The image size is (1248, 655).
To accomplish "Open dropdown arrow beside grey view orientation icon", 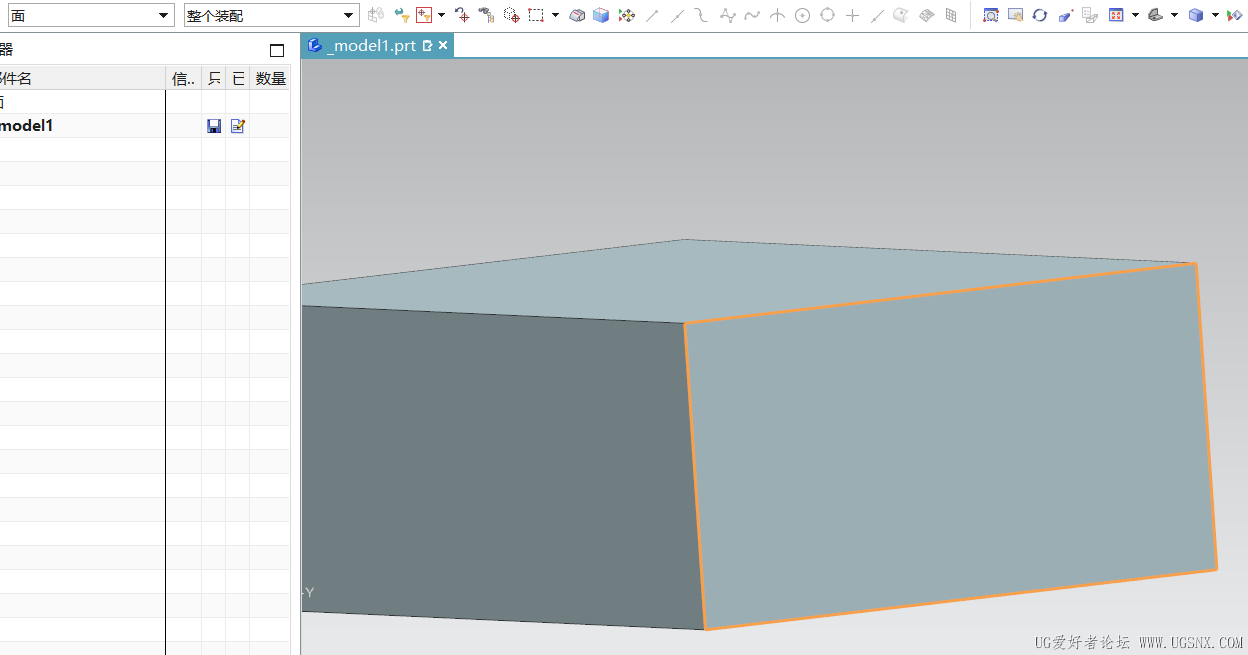I will tap(1174, 15).
